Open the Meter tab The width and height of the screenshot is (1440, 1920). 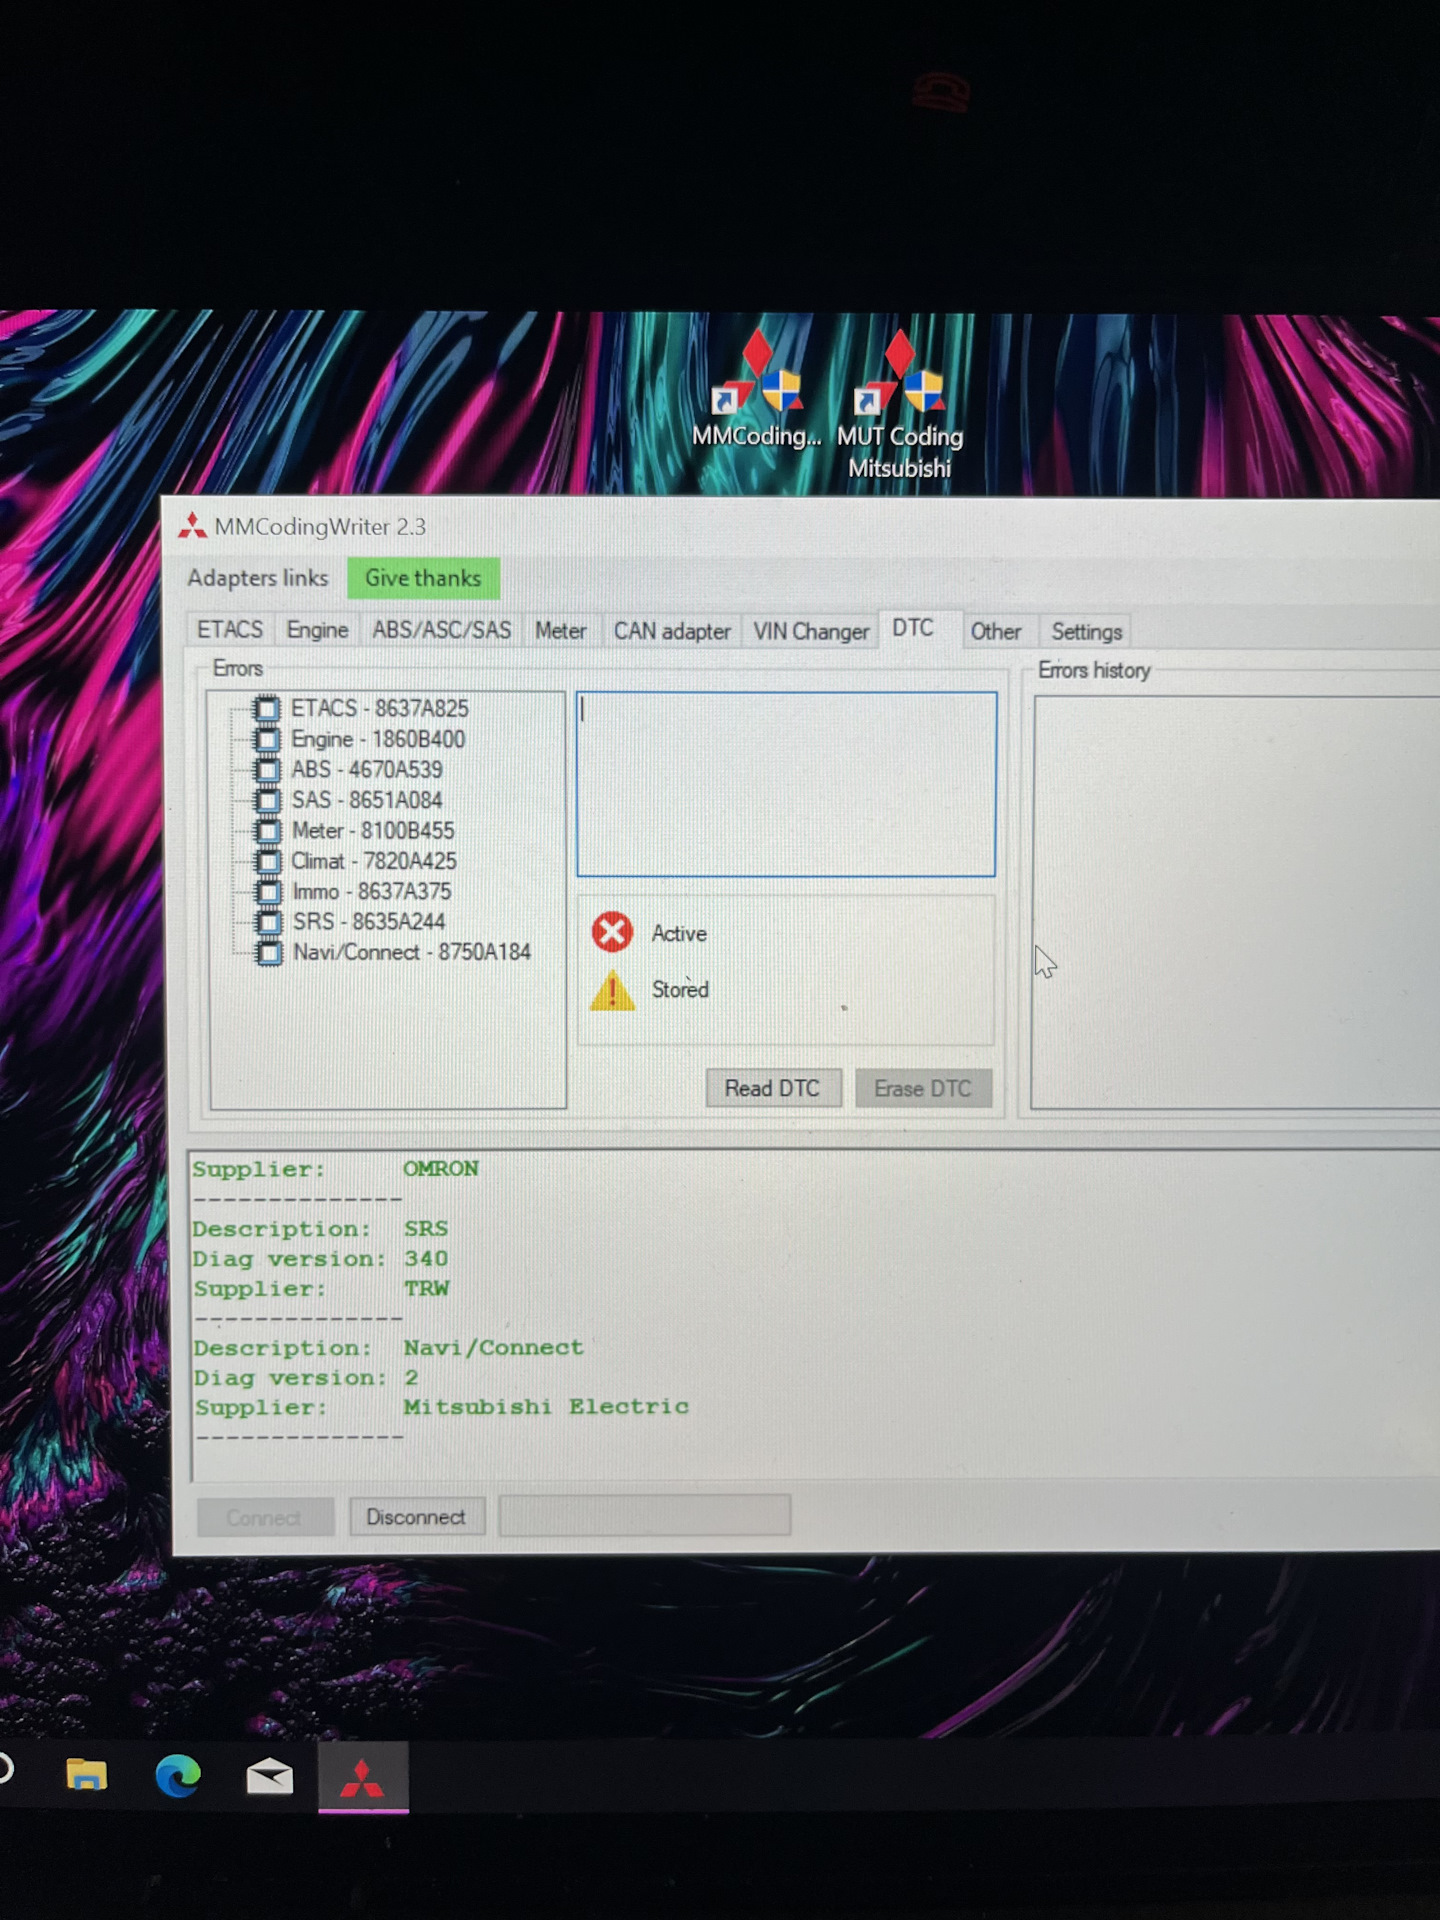coord(560,631)
